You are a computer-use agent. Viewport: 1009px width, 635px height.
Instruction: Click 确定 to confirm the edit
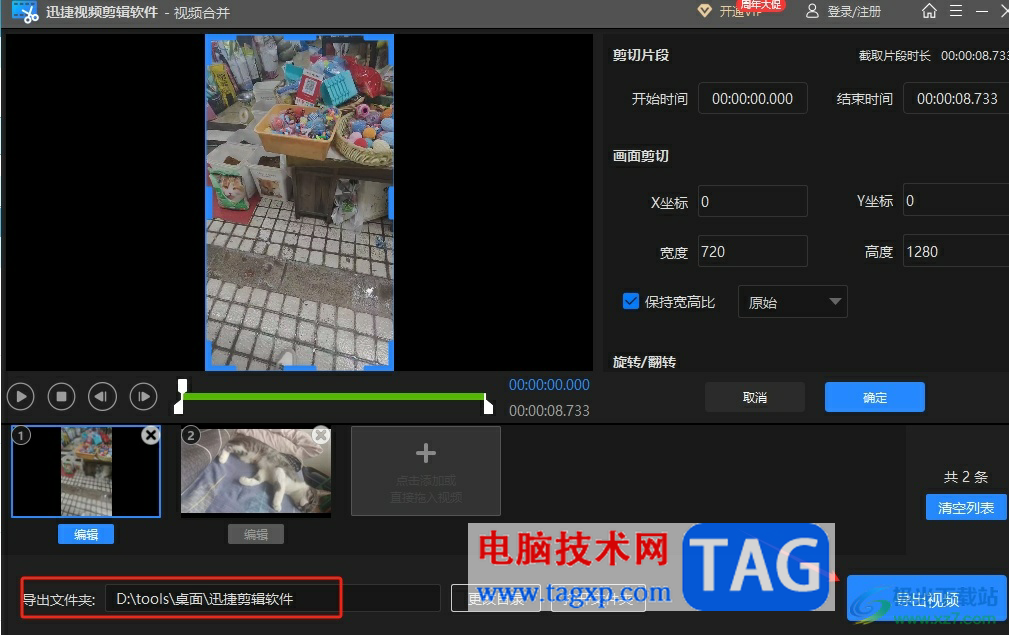click(875, 397)
